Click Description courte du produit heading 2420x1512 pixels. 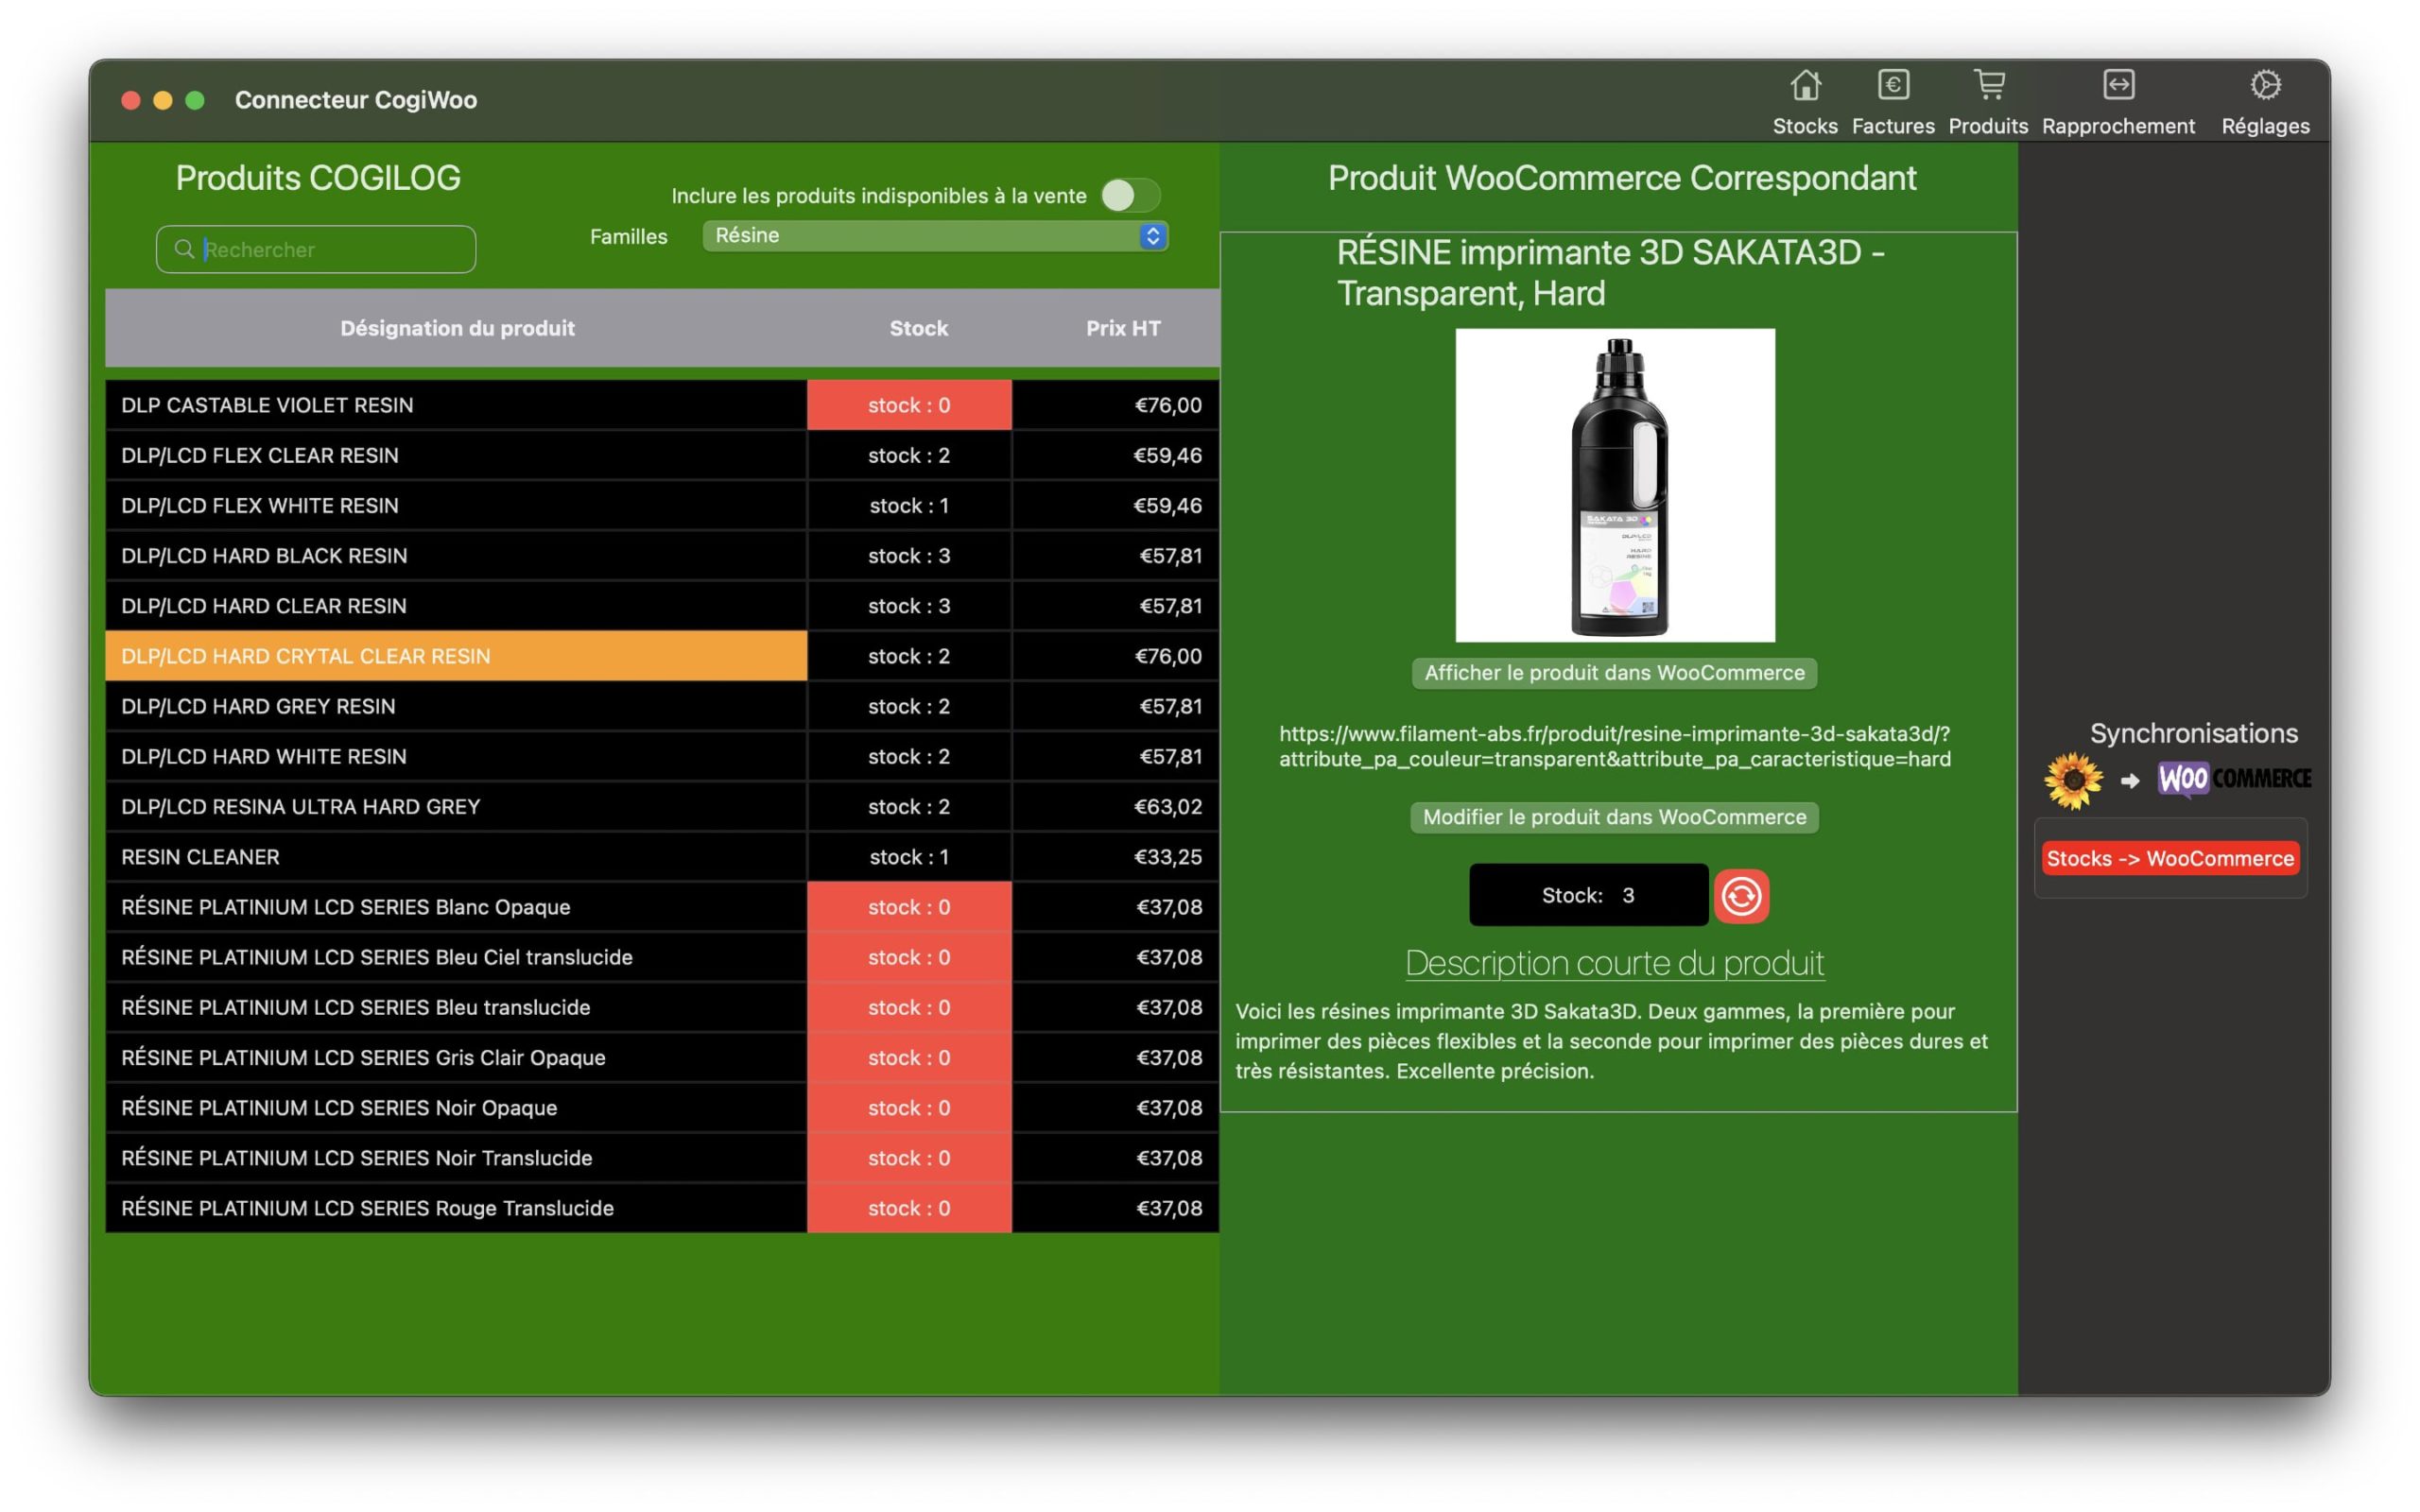[1614, 963]
